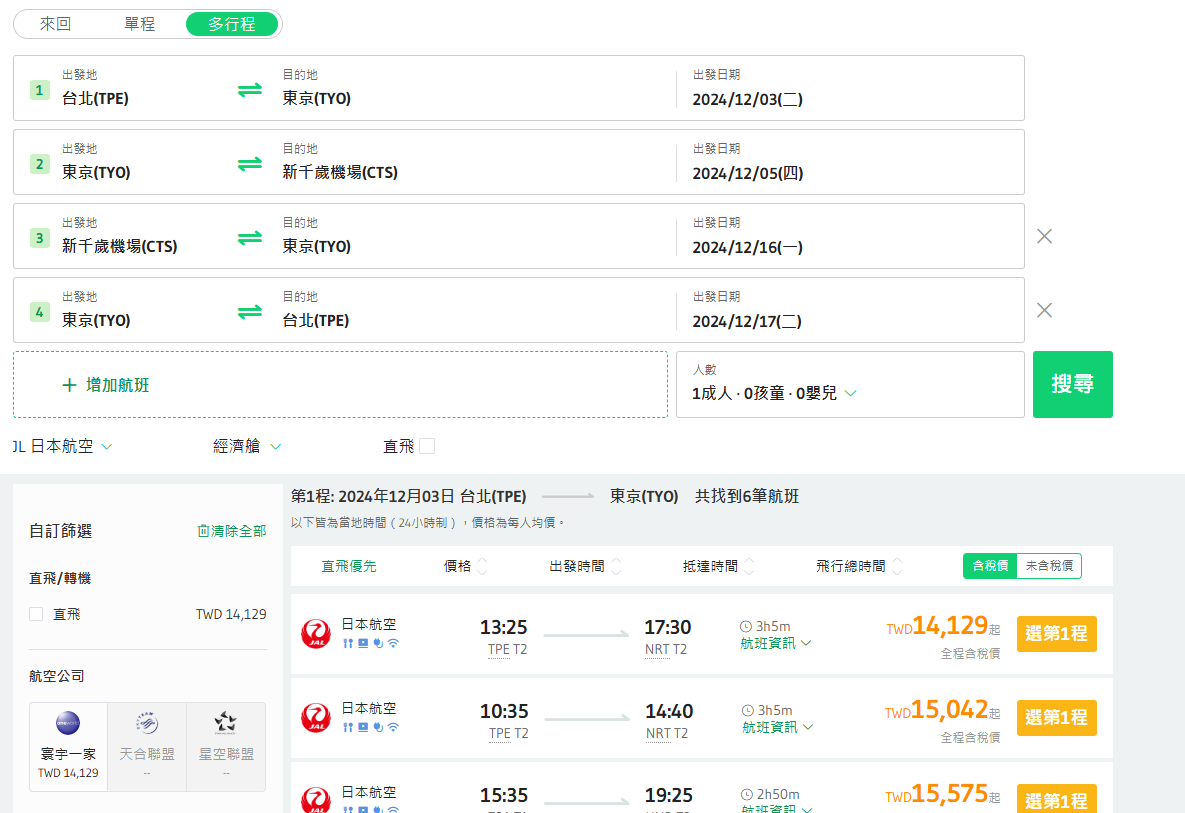
Task: Swap origin and destination for leg 4
Action: 249,312
